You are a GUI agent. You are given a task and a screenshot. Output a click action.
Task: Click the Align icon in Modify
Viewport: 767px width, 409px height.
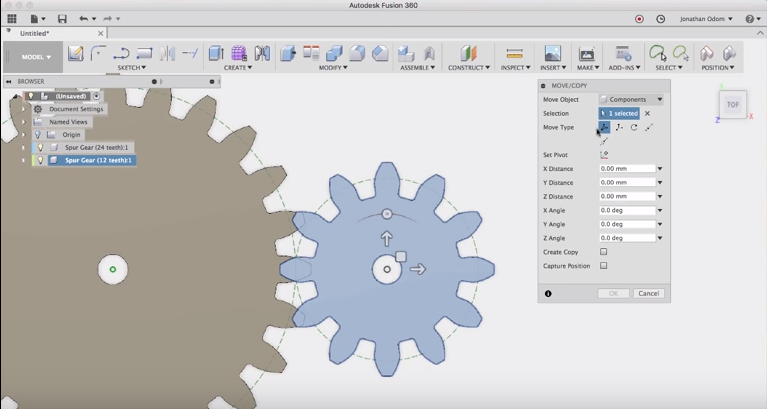click(311, 53)
